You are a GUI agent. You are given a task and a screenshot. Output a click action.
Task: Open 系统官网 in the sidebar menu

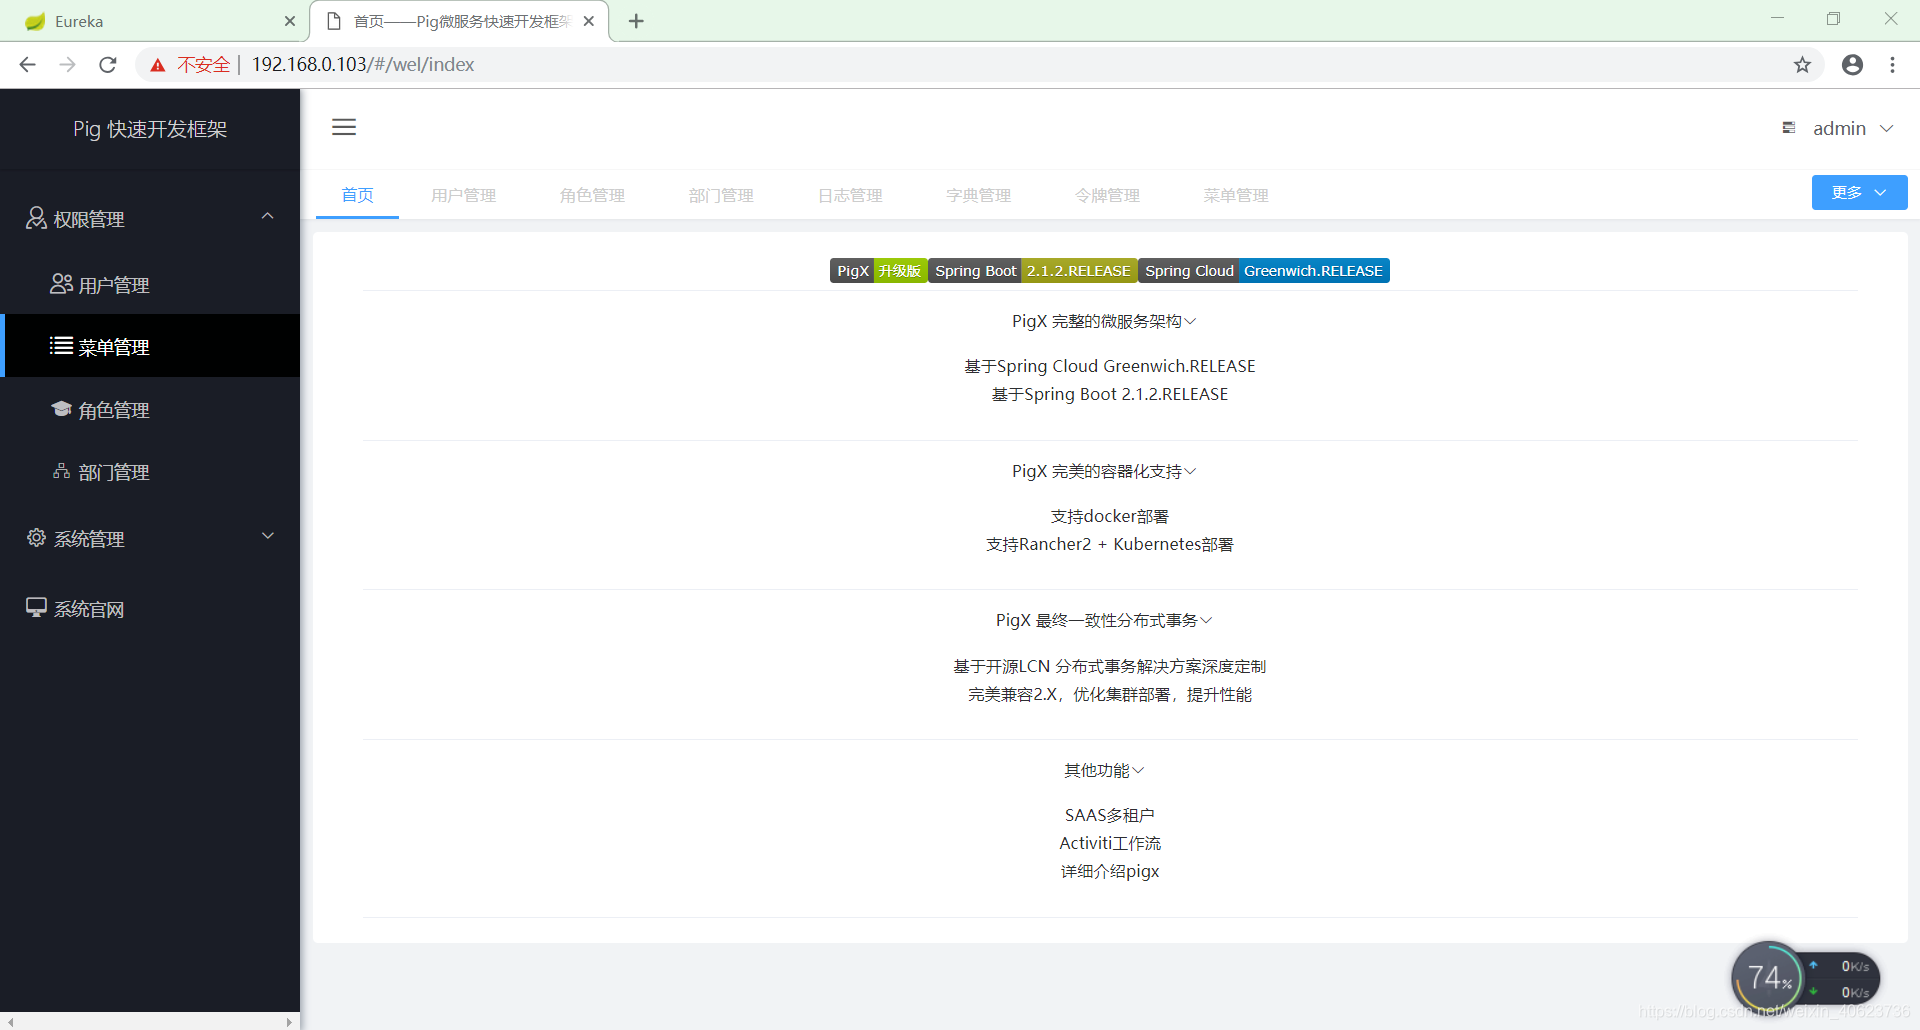[150, 609]
